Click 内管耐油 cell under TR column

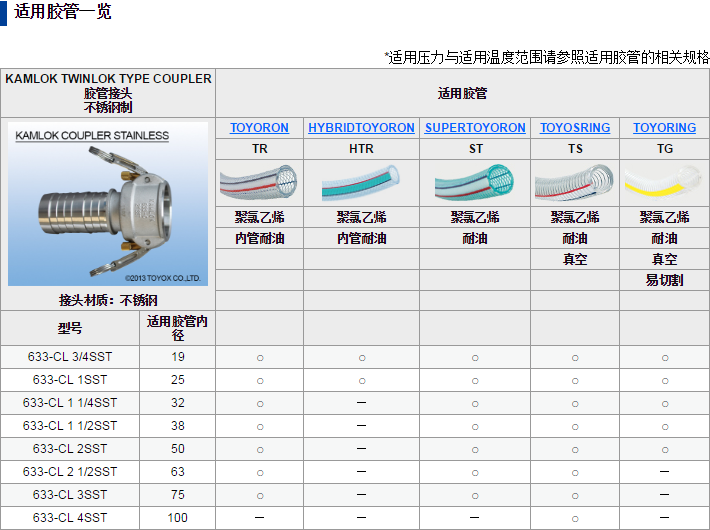pyautogui.click(x=259, y=238)
